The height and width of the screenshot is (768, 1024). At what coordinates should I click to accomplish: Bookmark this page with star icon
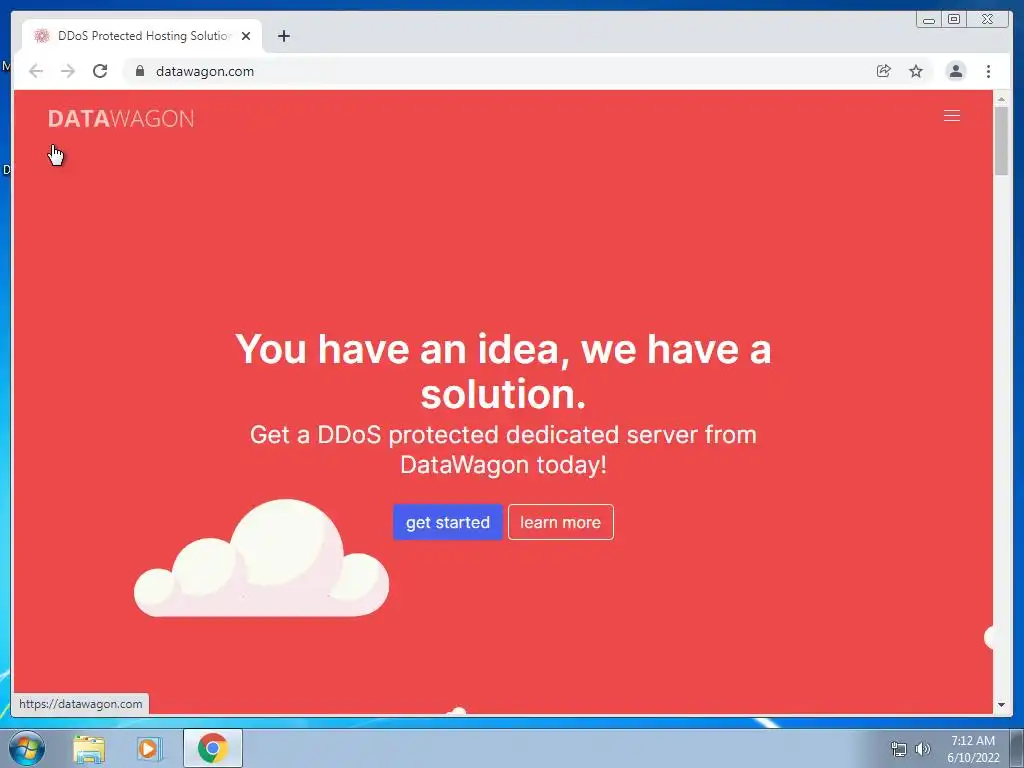pos(916,71)
